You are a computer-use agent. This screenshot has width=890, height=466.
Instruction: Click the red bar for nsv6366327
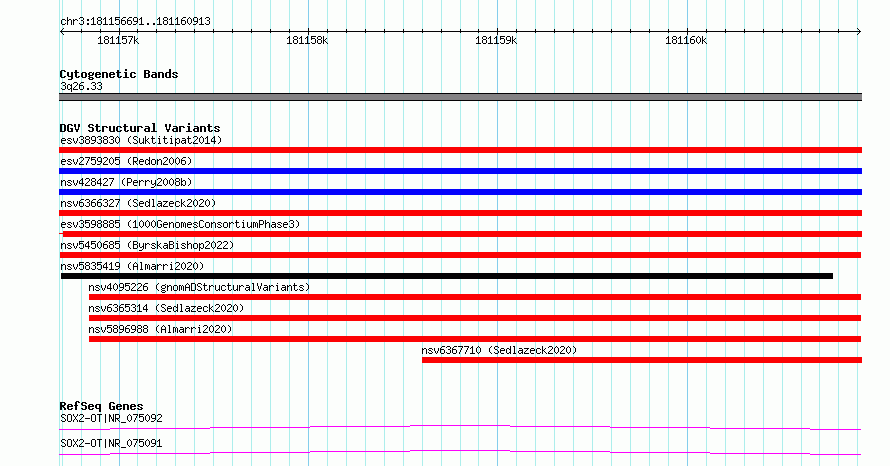[460, 213]
